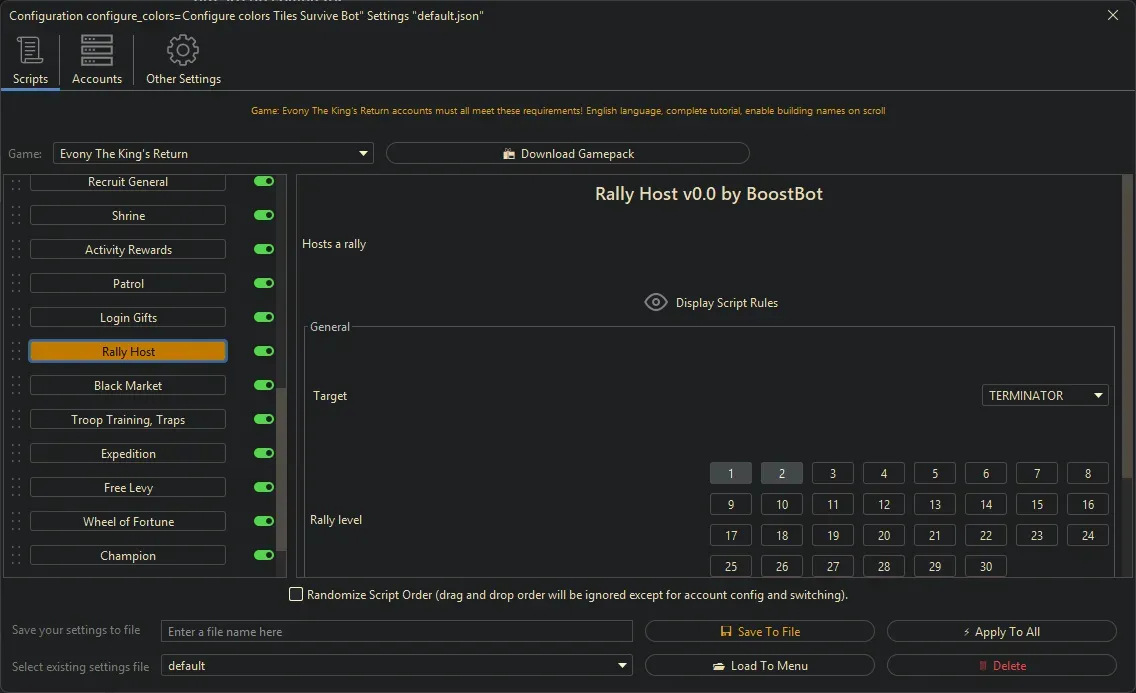This screenshot has height=693, width=1136.
Task: Open the Scripts tab icon
Action: 30,51
